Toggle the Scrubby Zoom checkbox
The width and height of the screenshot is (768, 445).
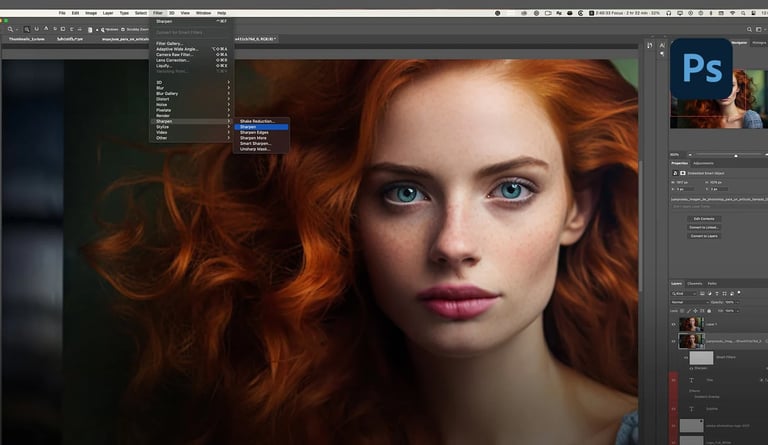click(x=123, y=29)
